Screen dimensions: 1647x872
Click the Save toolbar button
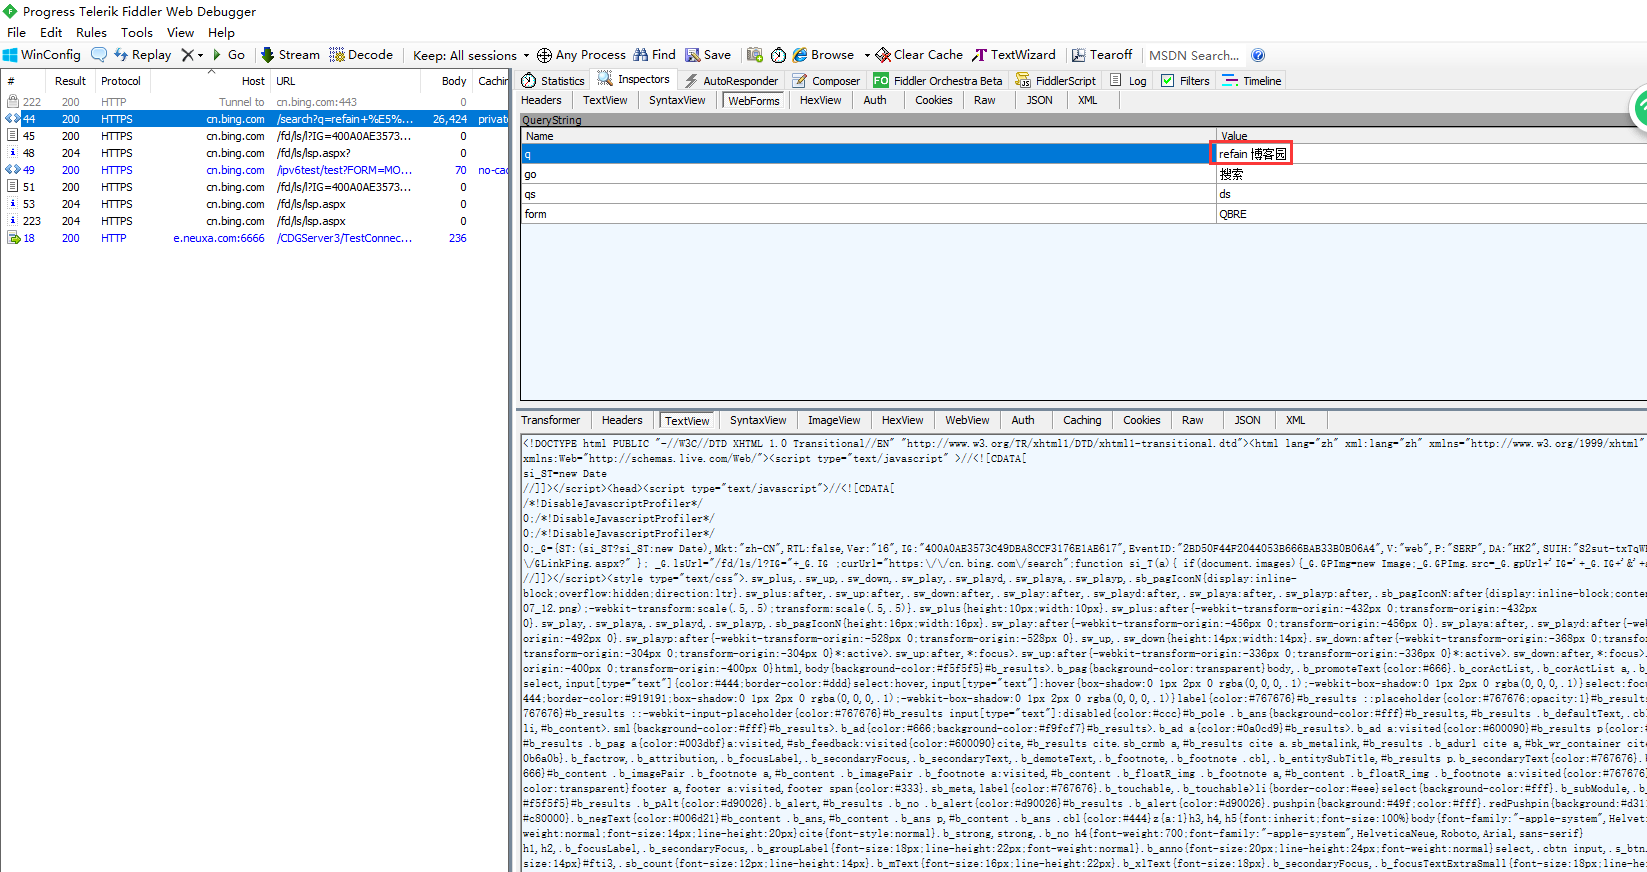pos(708,55)
